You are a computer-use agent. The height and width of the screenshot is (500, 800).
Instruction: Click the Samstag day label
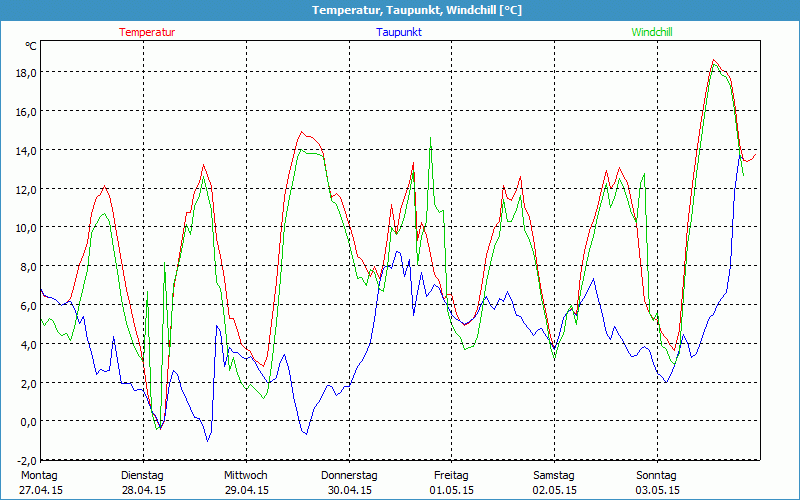point(554,476)
